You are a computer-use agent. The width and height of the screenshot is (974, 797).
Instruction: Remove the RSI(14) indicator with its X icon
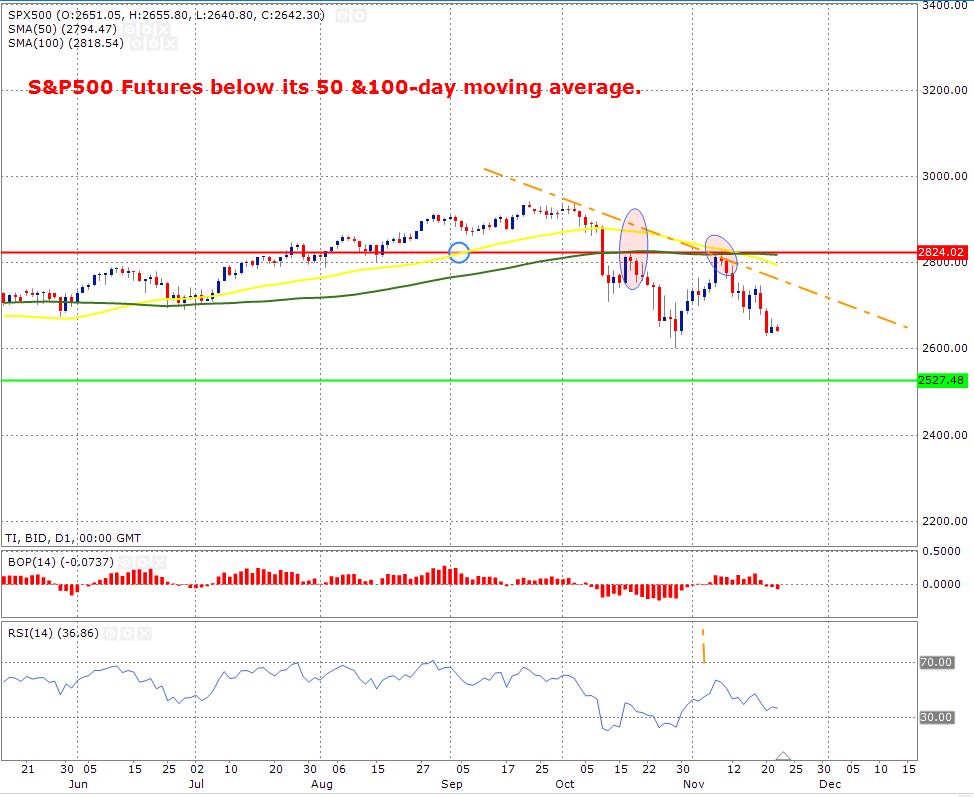pyautogui.click(x=144, y=634)
